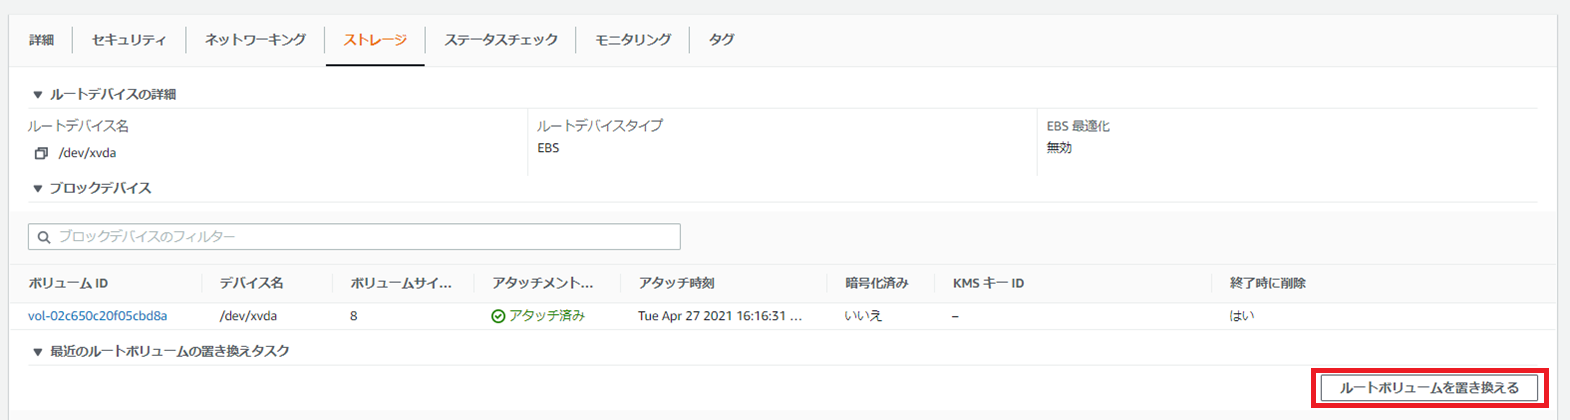The height and width of the screenshot is (420, 1570).
Task: Collapse 最近のルートボリュームの置き換えタスク section
Action: coord(38,352)
